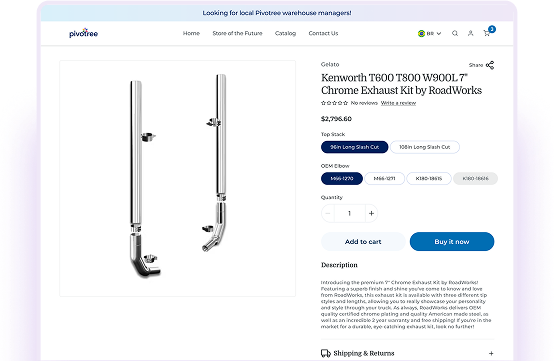The height and width of the screenshot is (361, 554).
Task: Select the 96in Long Slash Cut option
Action: (x=354, y=147)
